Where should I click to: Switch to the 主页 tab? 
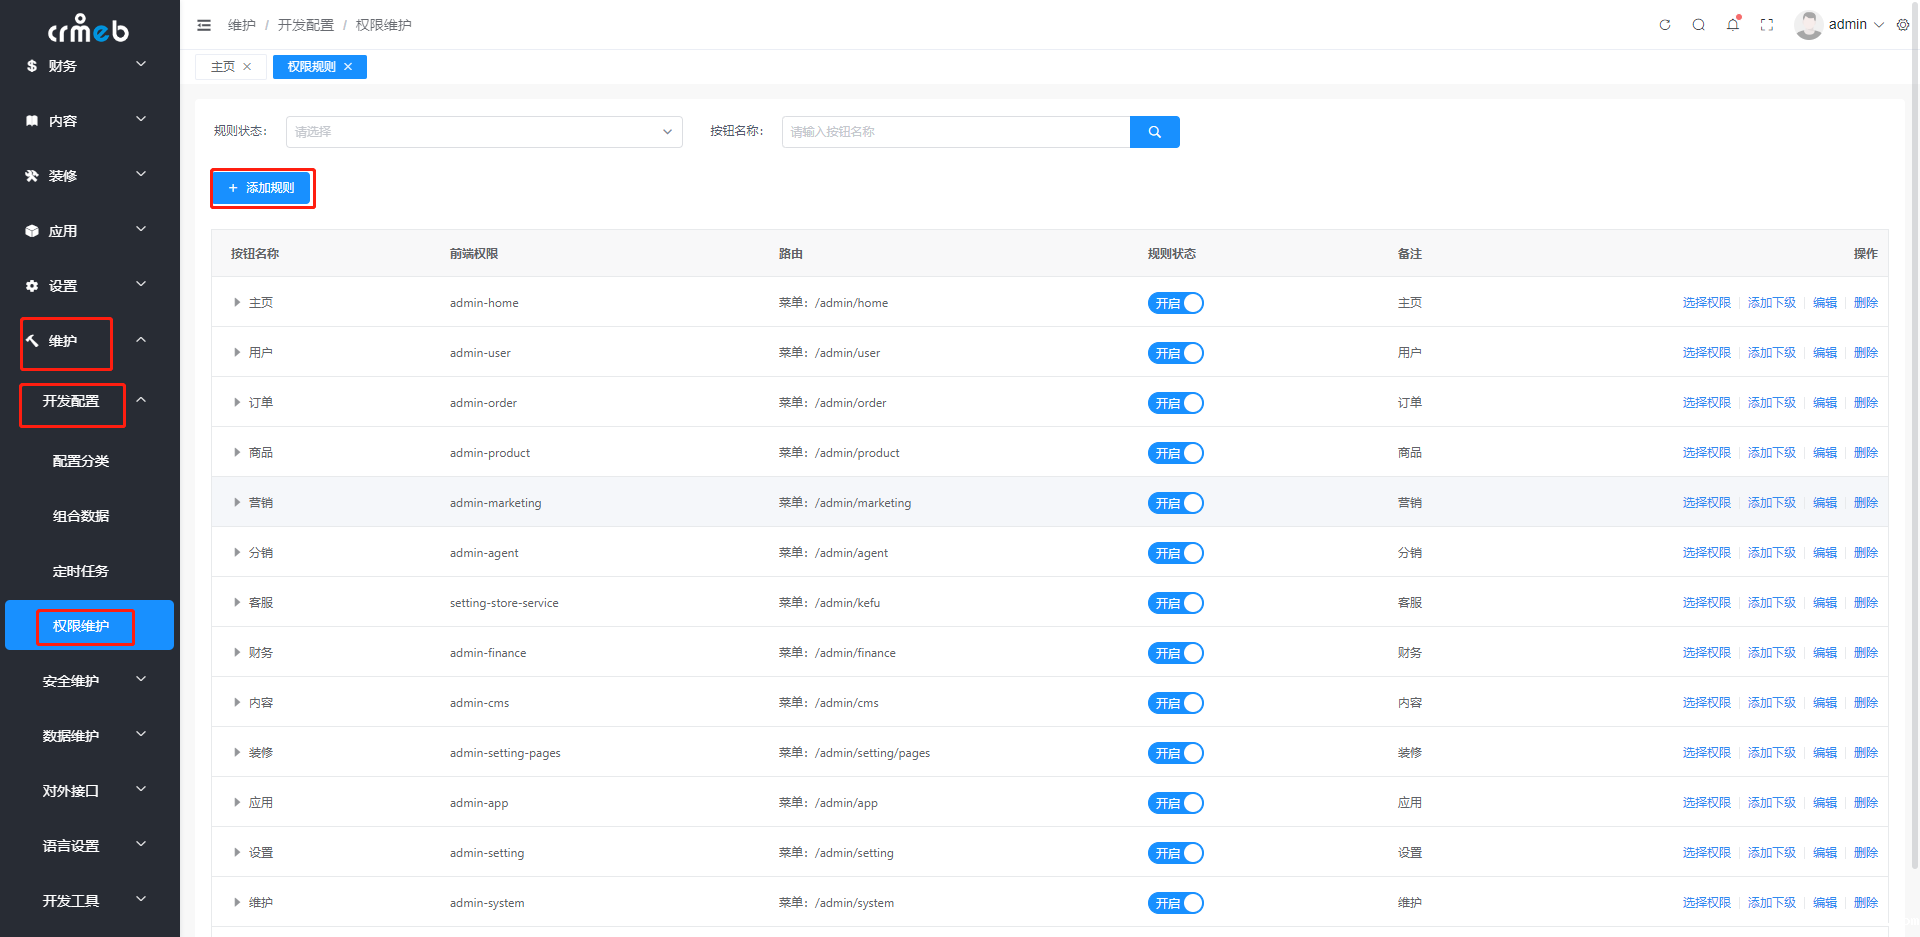[222, 67]
